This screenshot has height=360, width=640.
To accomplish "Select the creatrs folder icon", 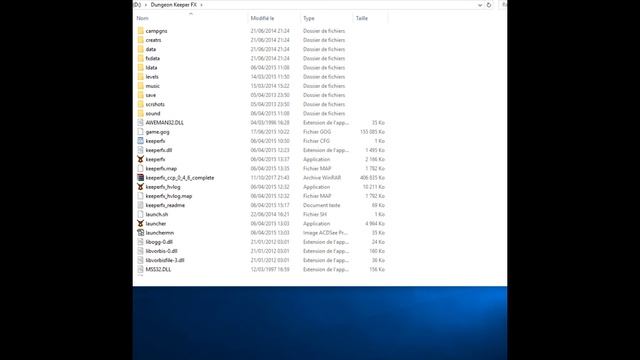I will (x=140, y=40).
